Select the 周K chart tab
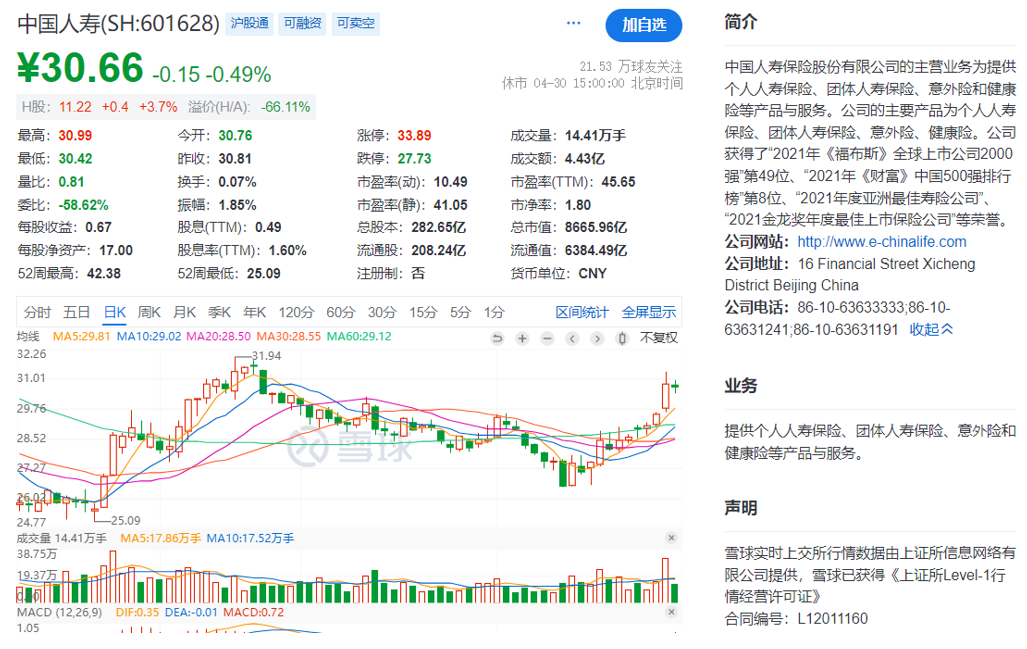This screenshot has height=649, width=1027. tap(149, 312)
